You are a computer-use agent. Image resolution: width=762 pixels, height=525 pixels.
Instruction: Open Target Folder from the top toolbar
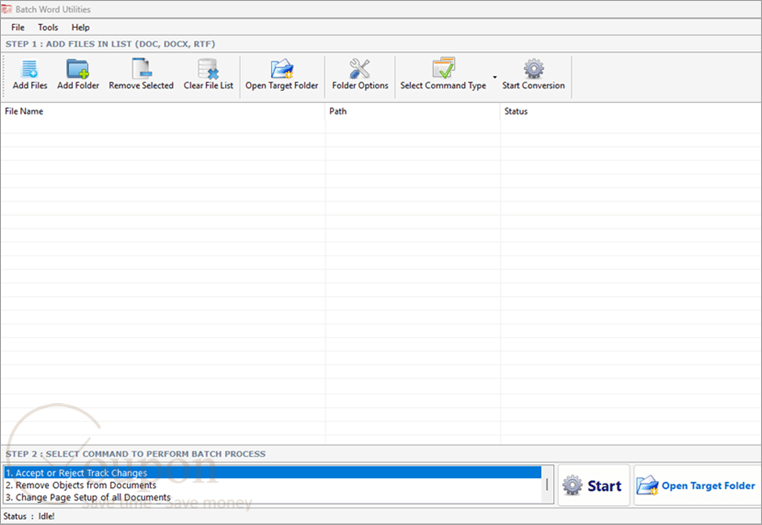click(282, 74)
